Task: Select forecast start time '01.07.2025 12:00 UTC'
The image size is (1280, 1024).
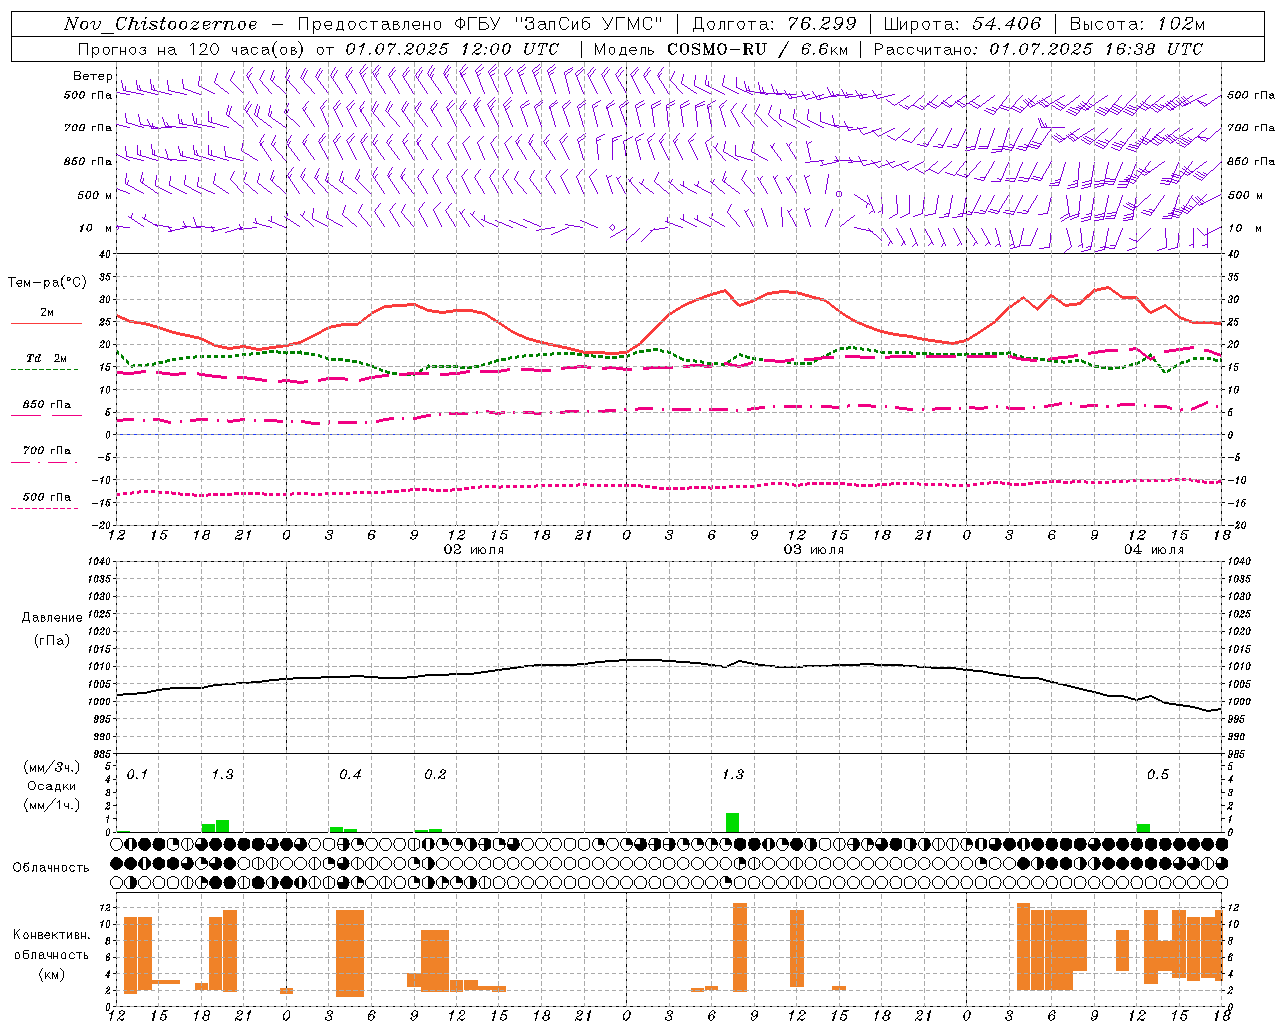Action: click(452, 49)
